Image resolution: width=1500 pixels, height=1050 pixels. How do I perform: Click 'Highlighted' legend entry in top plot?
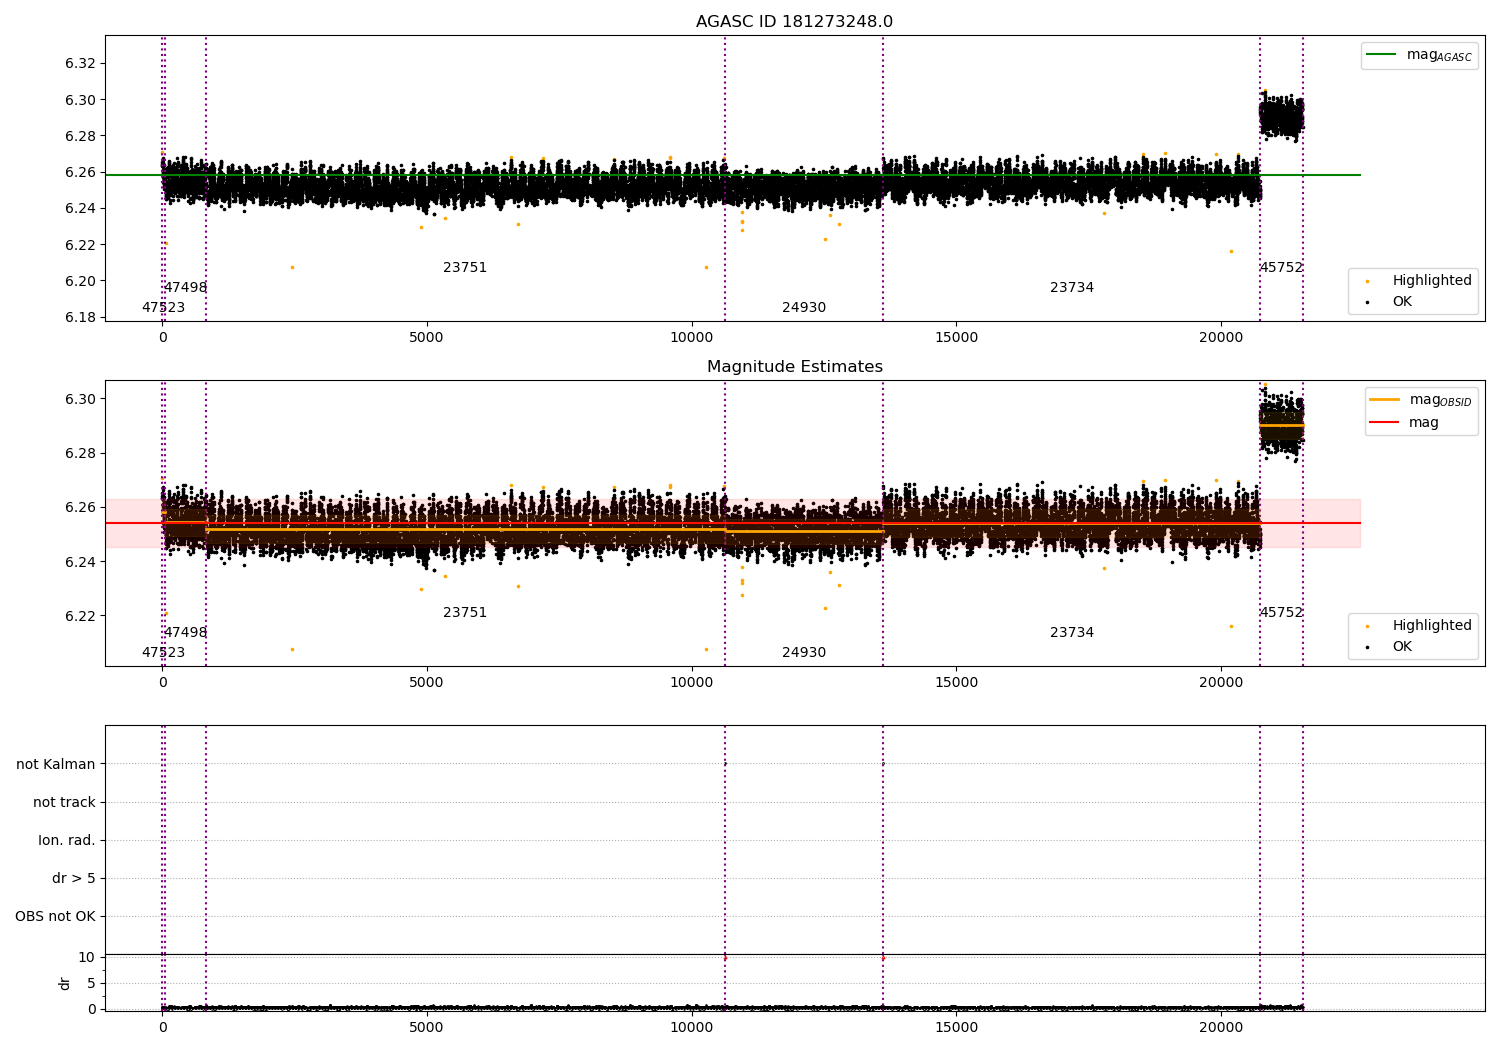(x=1431, y=280)
